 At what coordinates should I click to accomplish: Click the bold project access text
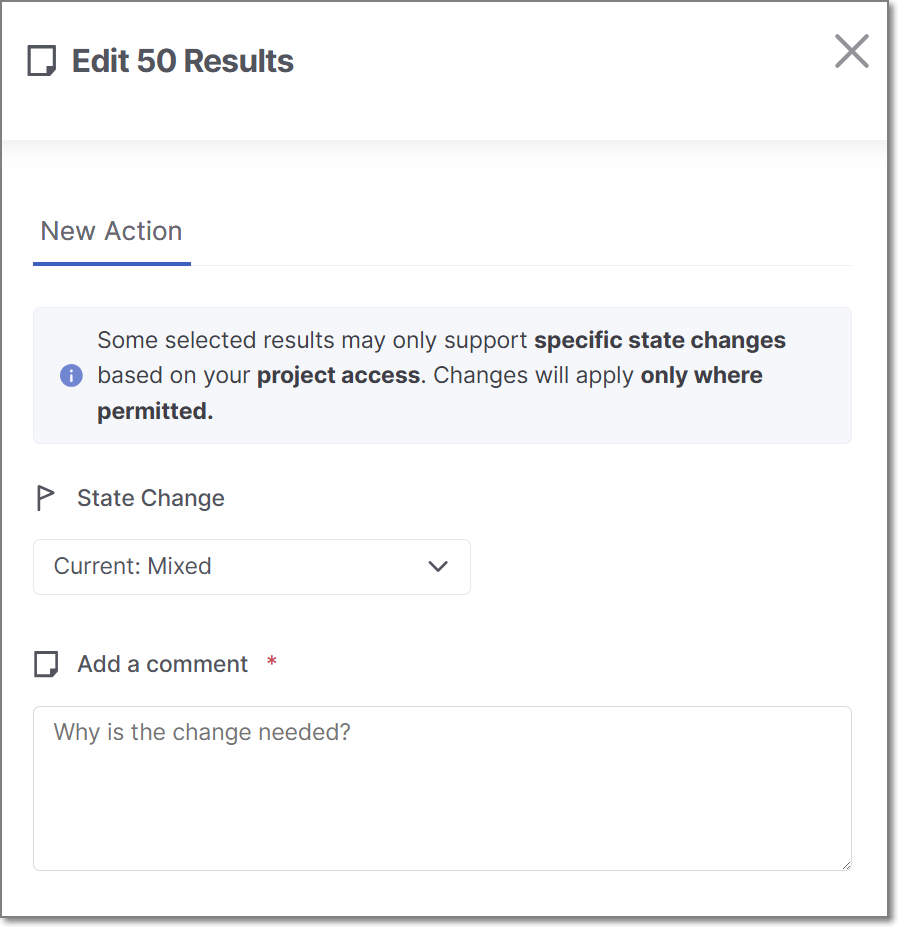[339, 376]
